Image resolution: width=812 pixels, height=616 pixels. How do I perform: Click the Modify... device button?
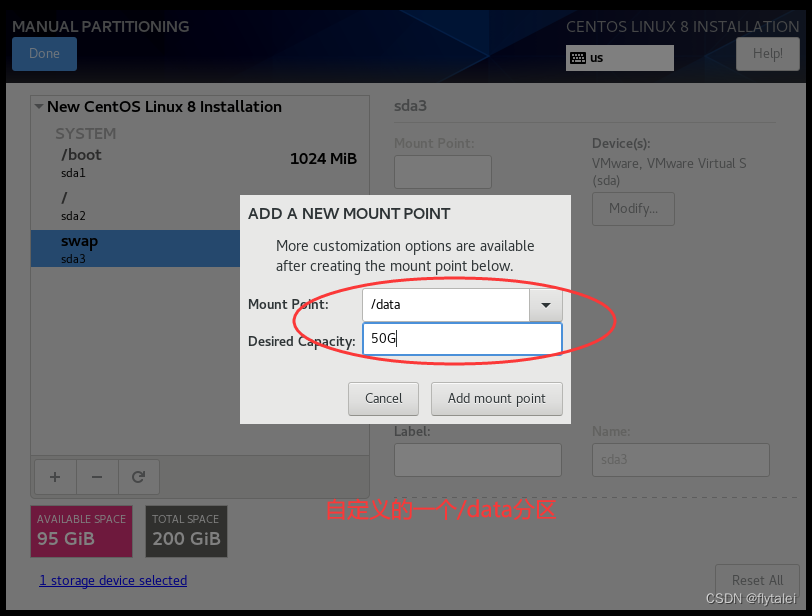click(633, 209)
